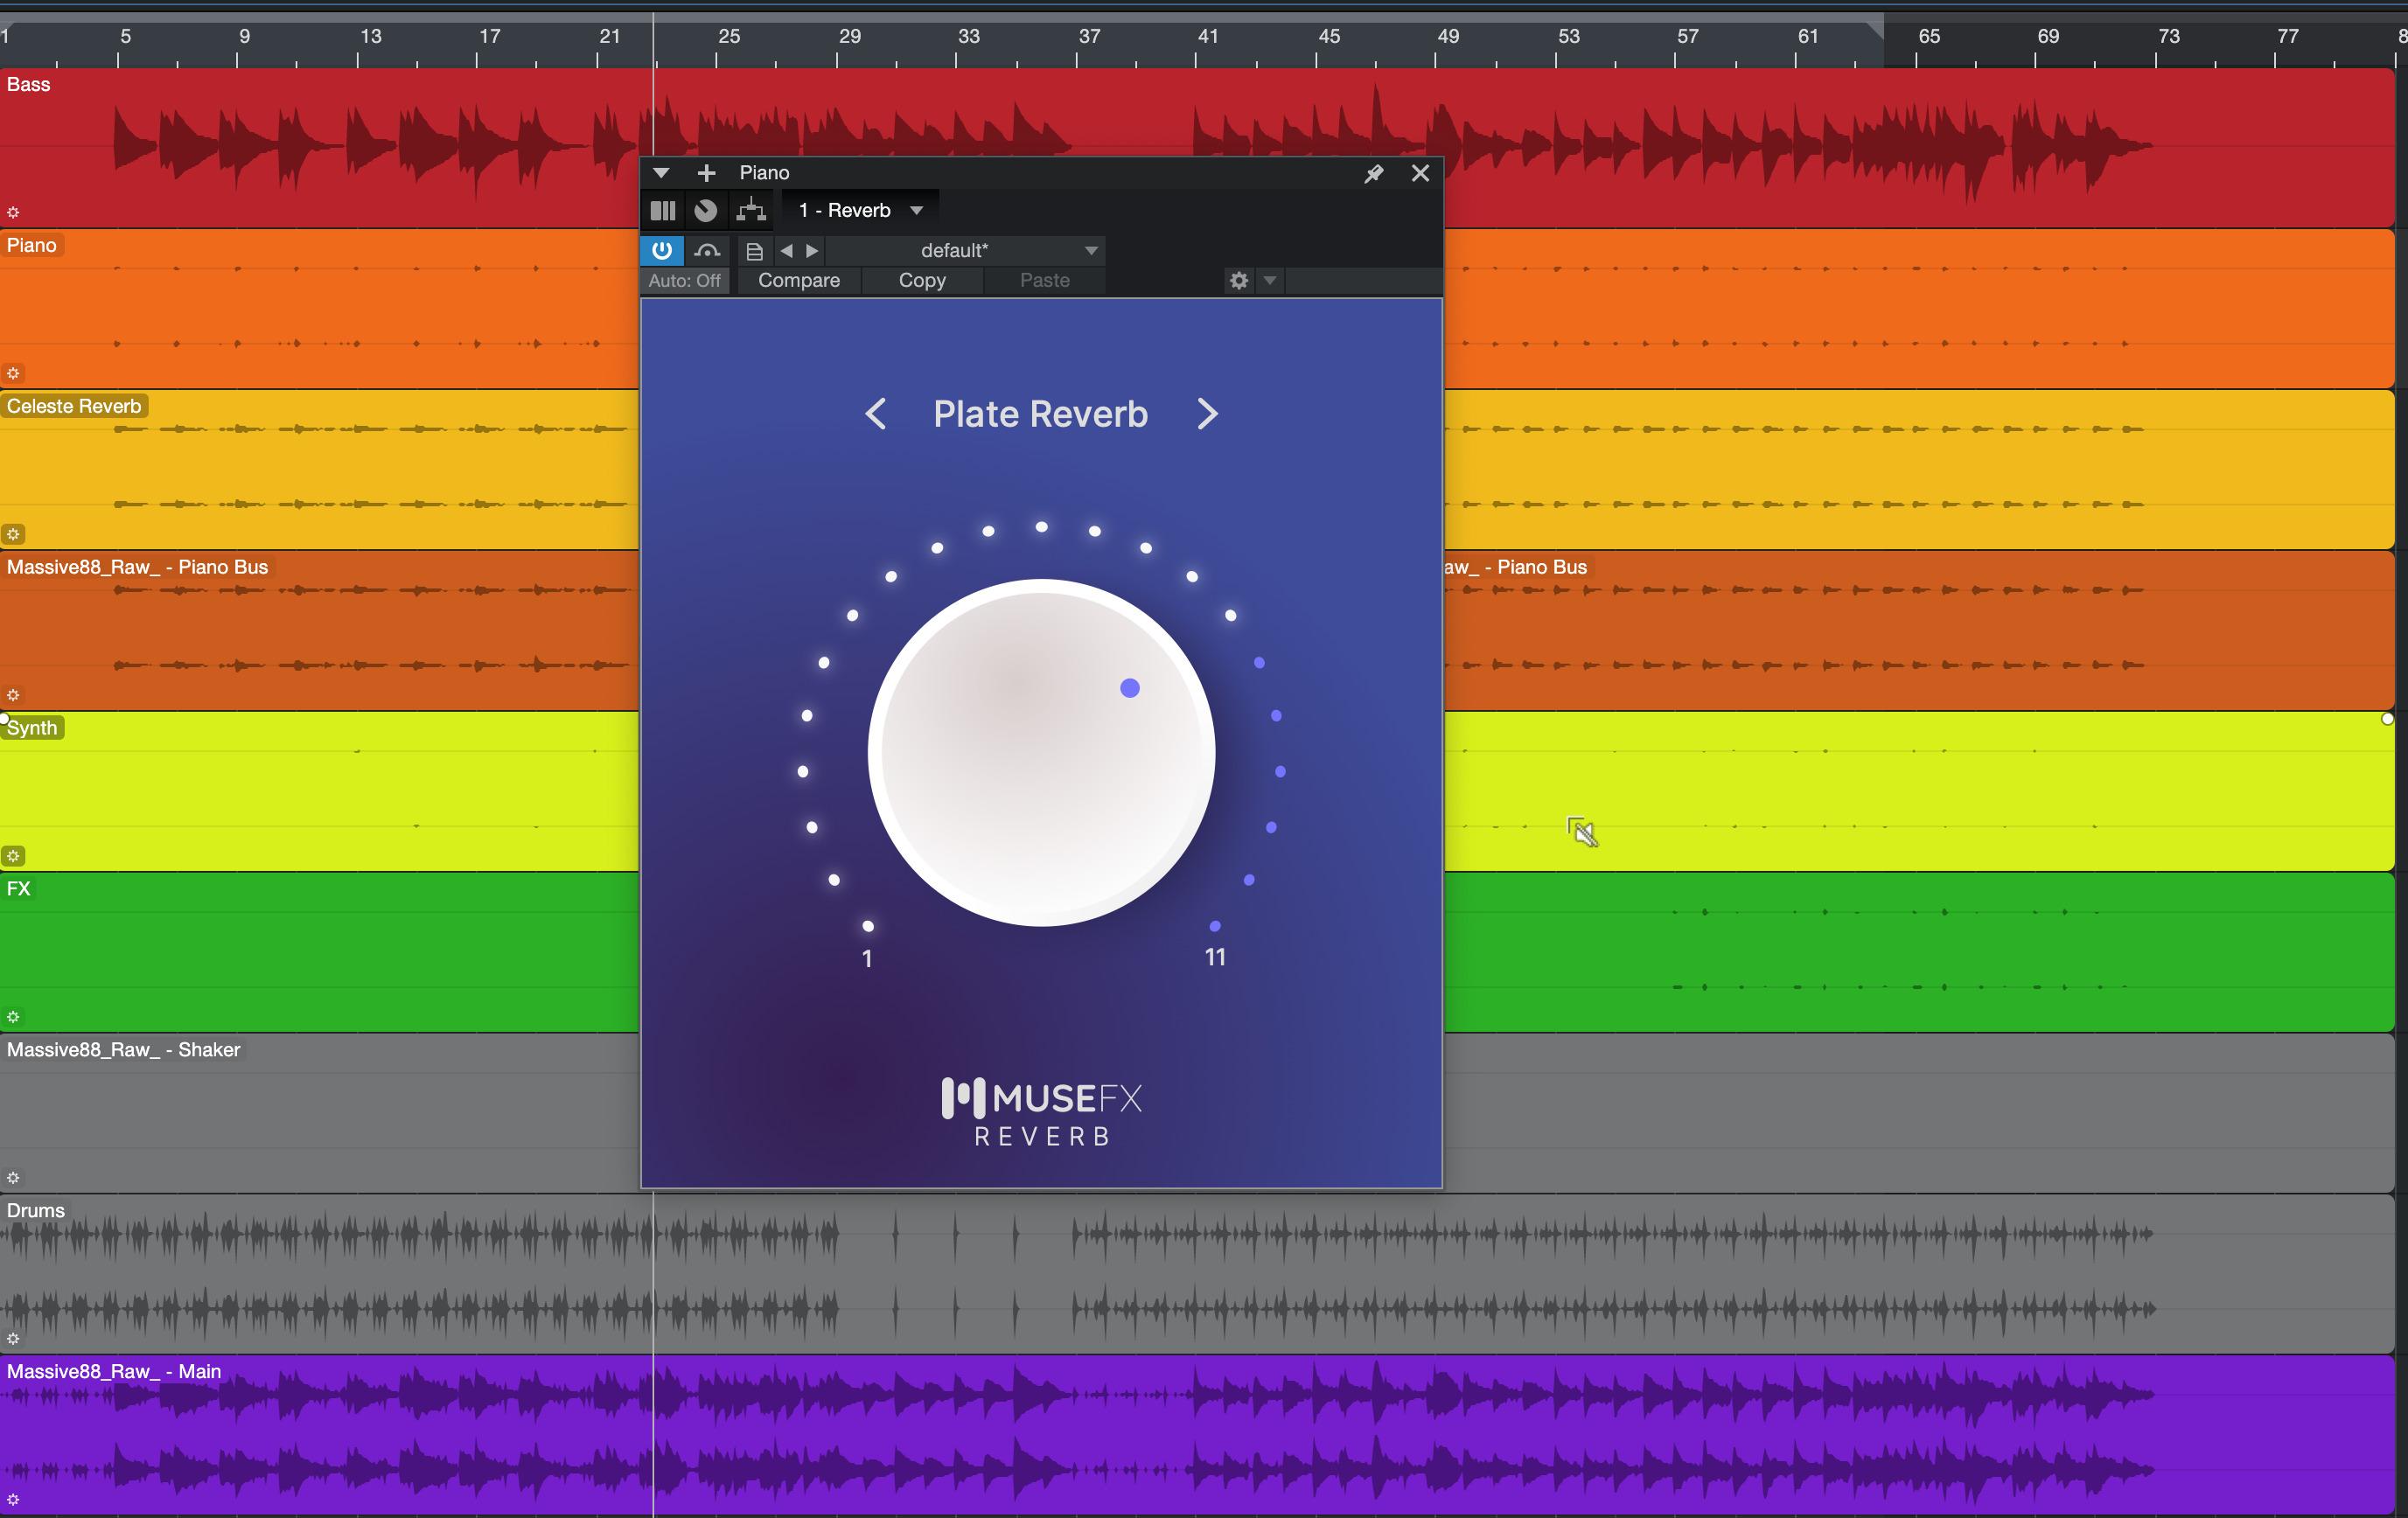Toggle the plugin power bypass button
Viewport: 2408px width, 1518px height.
(662, 250)
